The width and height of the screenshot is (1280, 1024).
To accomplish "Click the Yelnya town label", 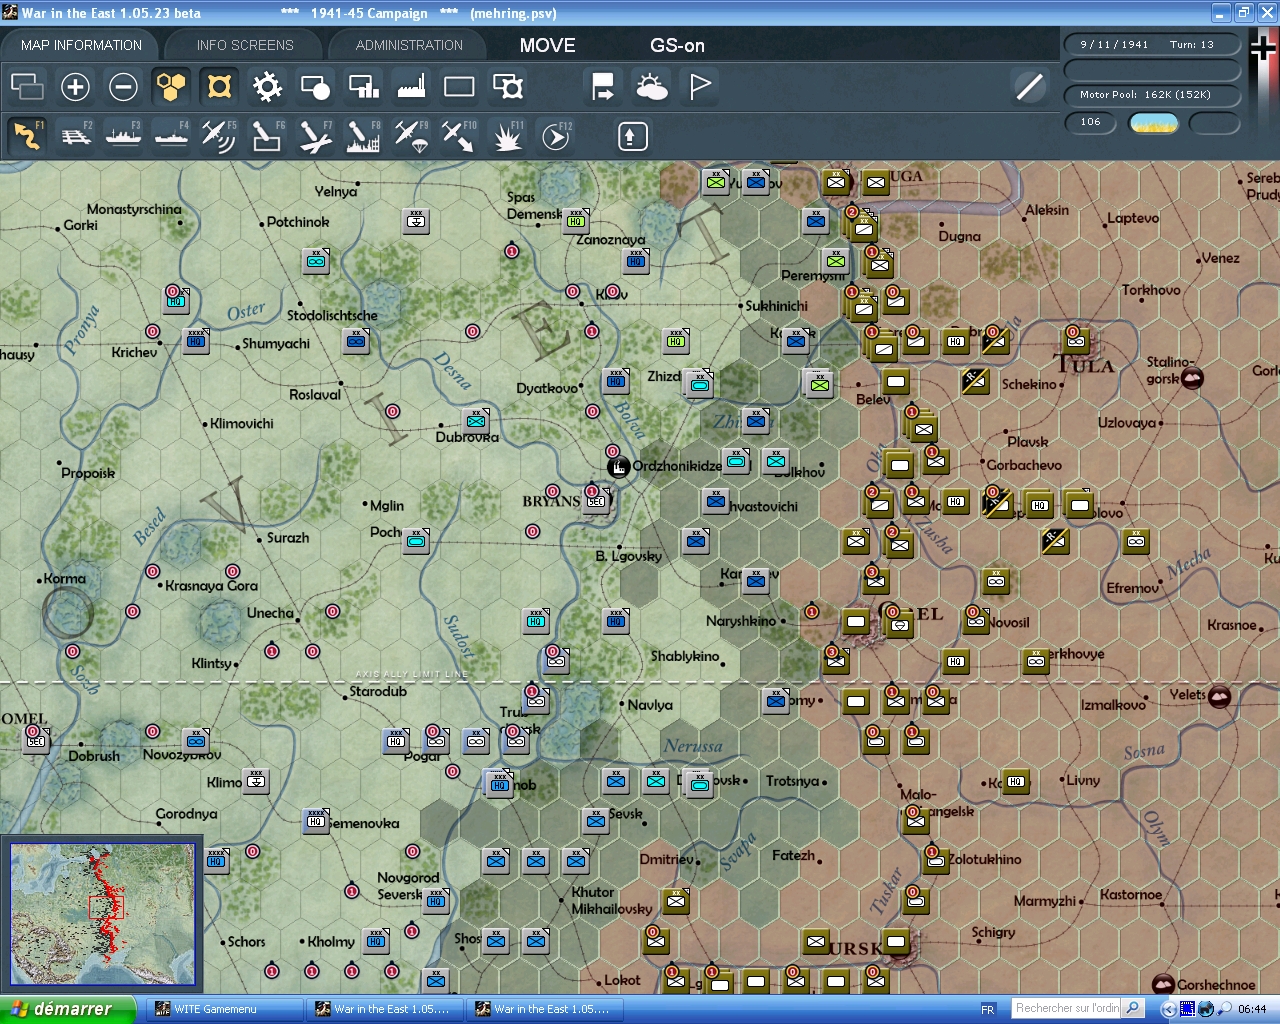I will click(x=335, y=191).
